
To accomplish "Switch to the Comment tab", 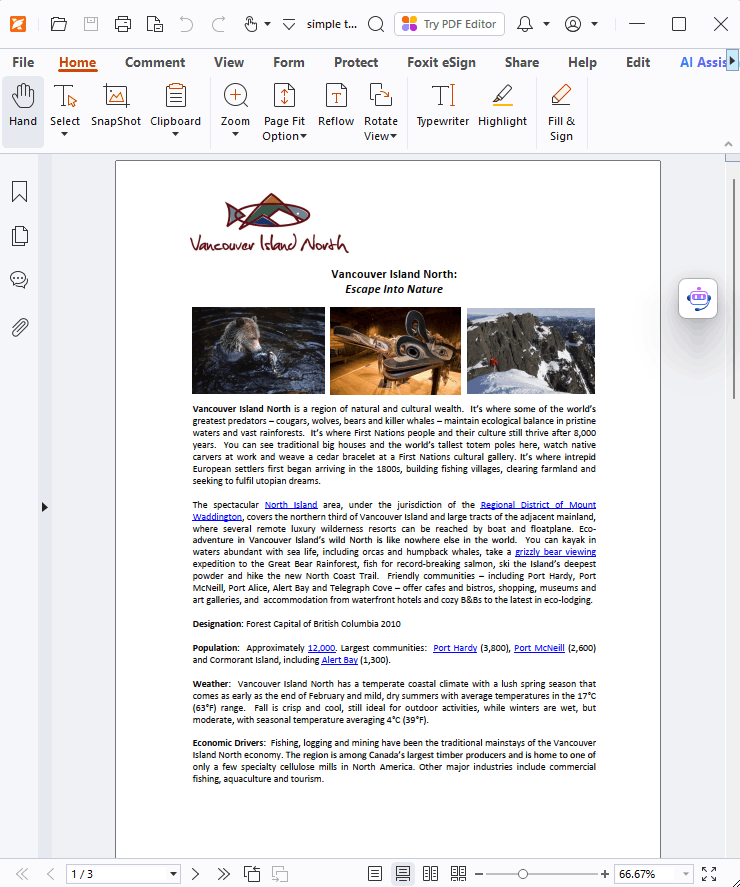I will [x=155, y=62].
